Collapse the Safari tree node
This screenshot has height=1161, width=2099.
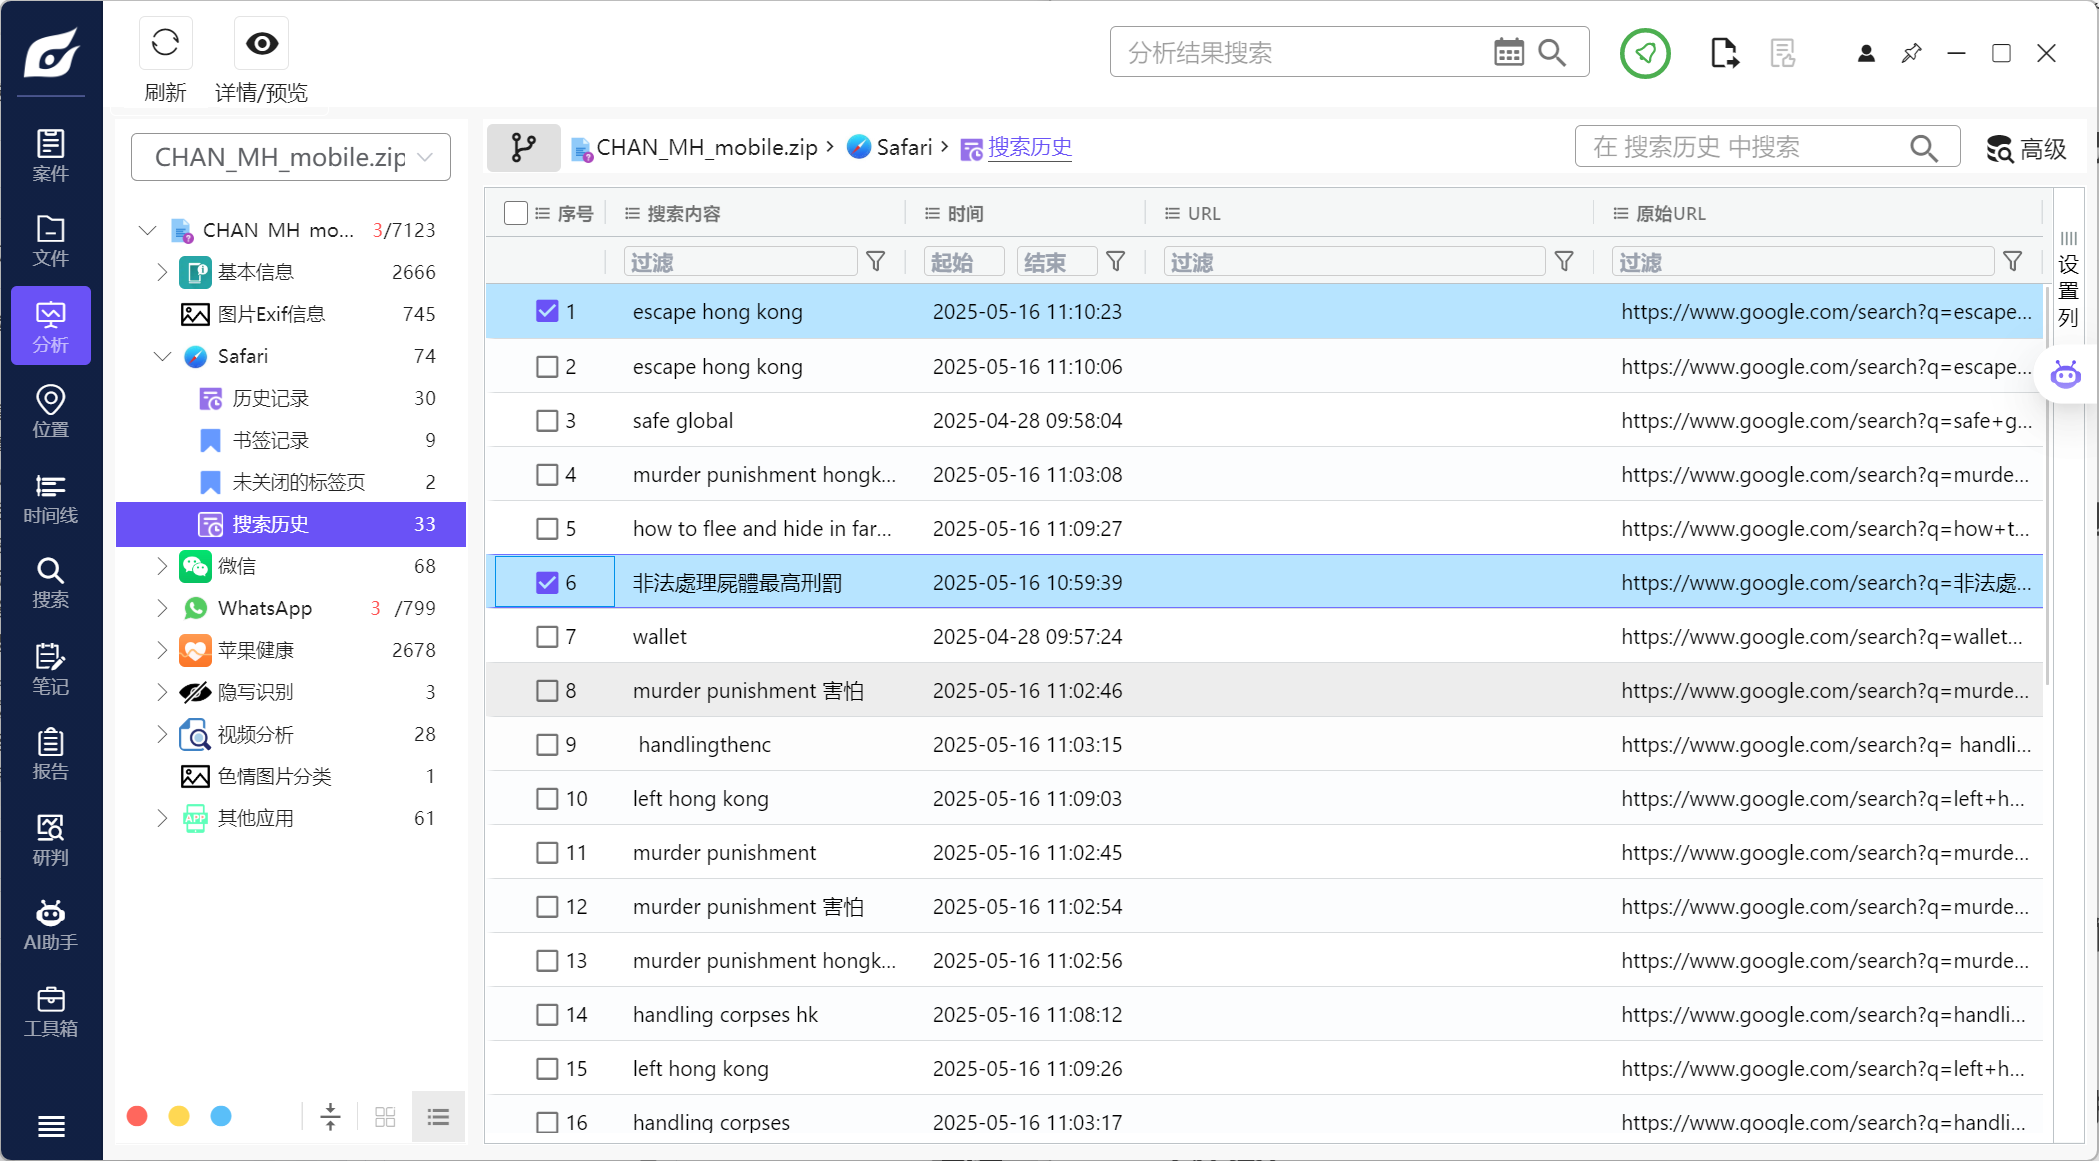(162, 356)
